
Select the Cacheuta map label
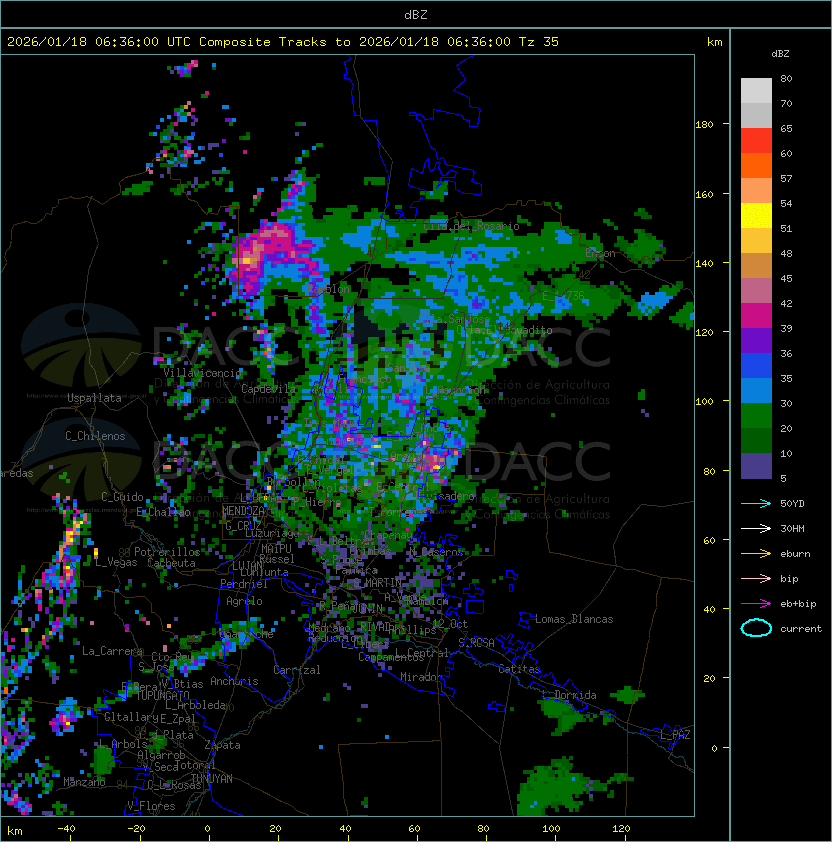[x=171, y=563]
